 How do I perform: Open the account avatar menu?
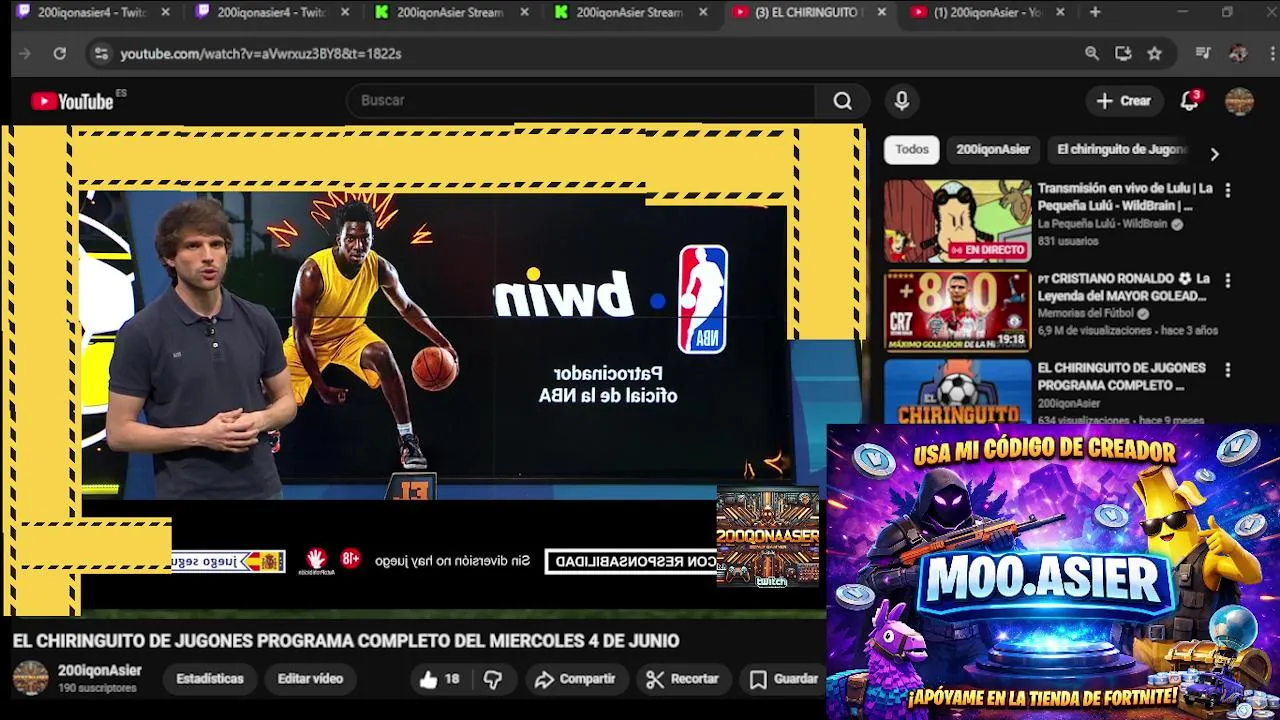pyautogui.click(x=1239, y=101)
